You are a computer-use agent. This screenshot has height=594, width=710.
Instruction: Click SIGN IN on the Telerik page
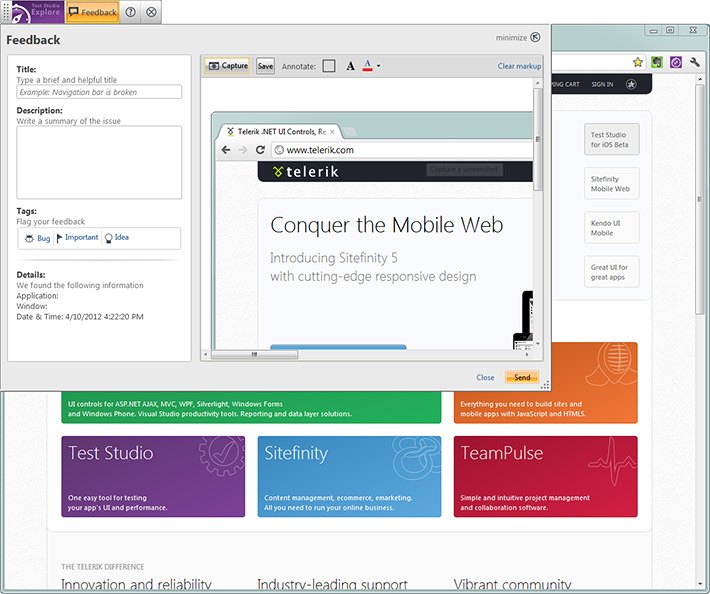point(602,84)
